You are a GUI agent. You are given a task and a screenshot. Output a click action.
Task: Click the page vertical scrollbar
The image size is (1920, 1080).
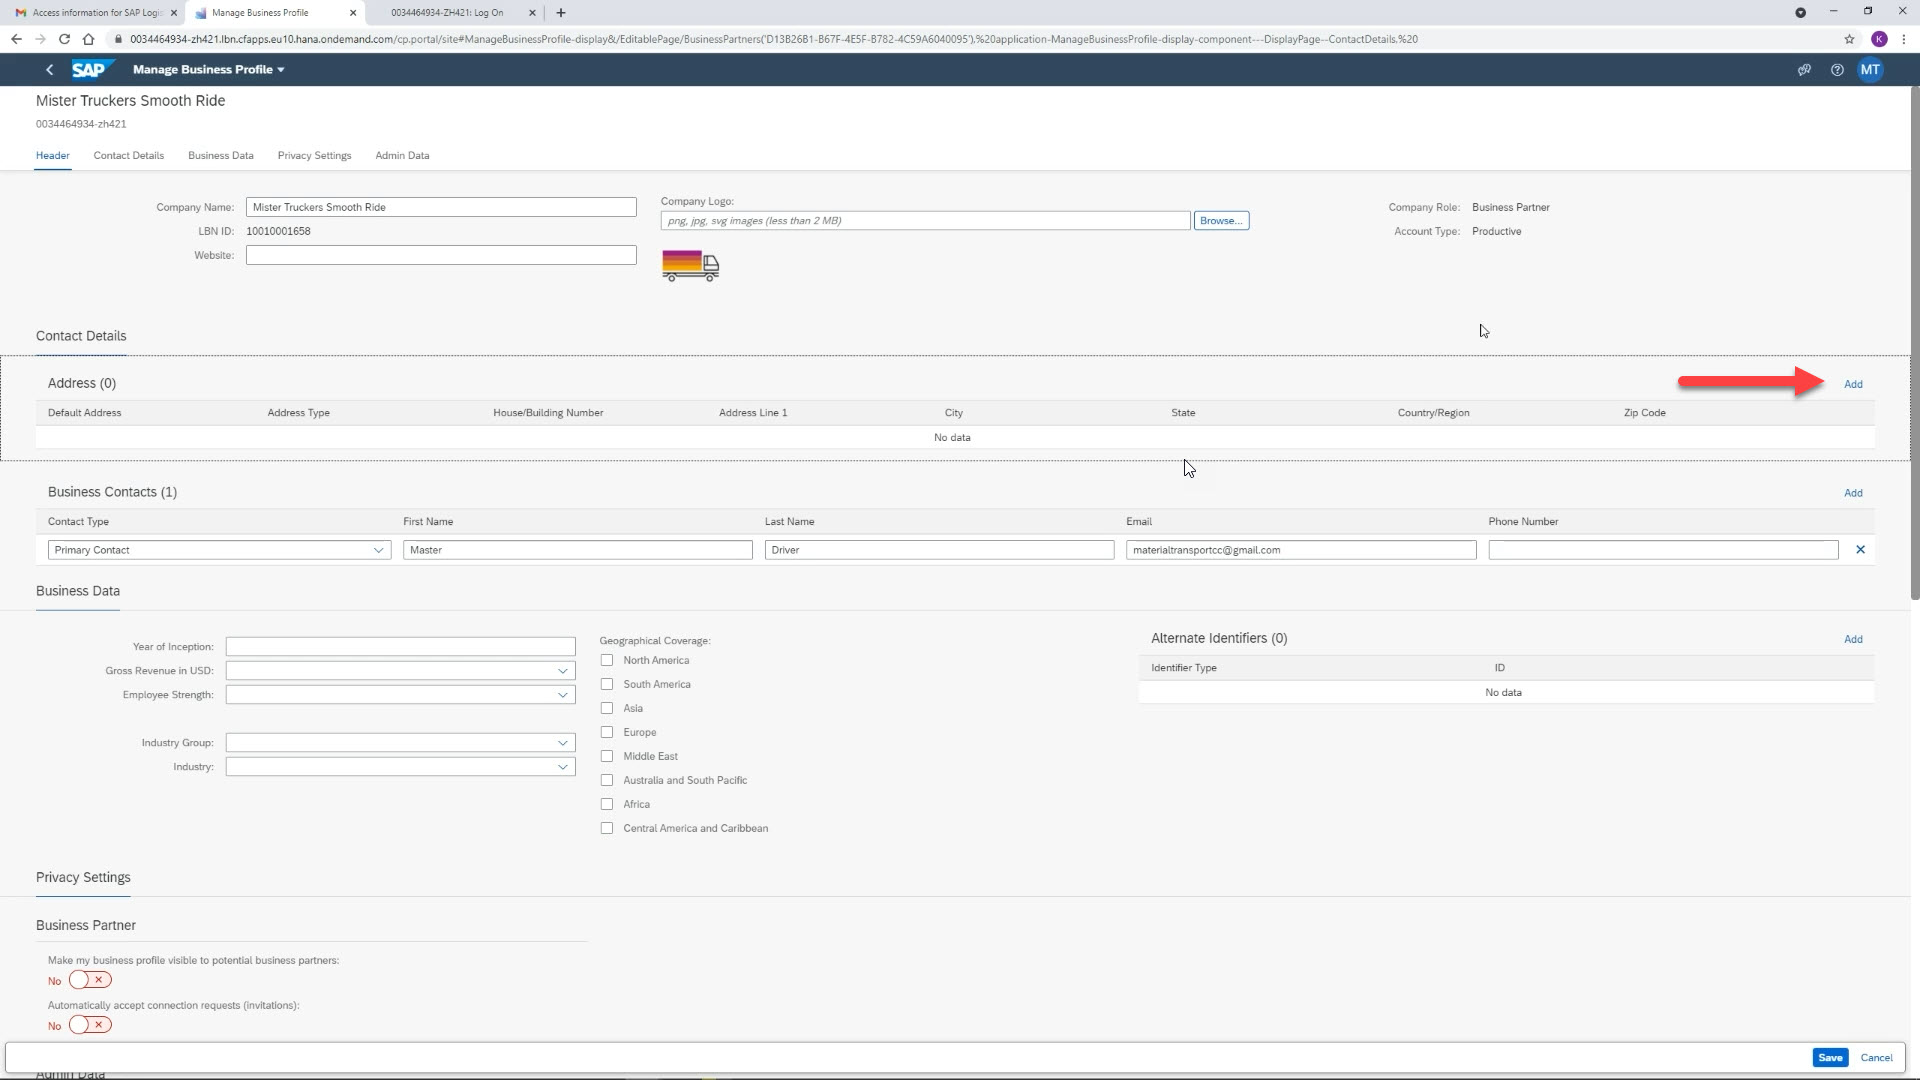point(1915,343)
